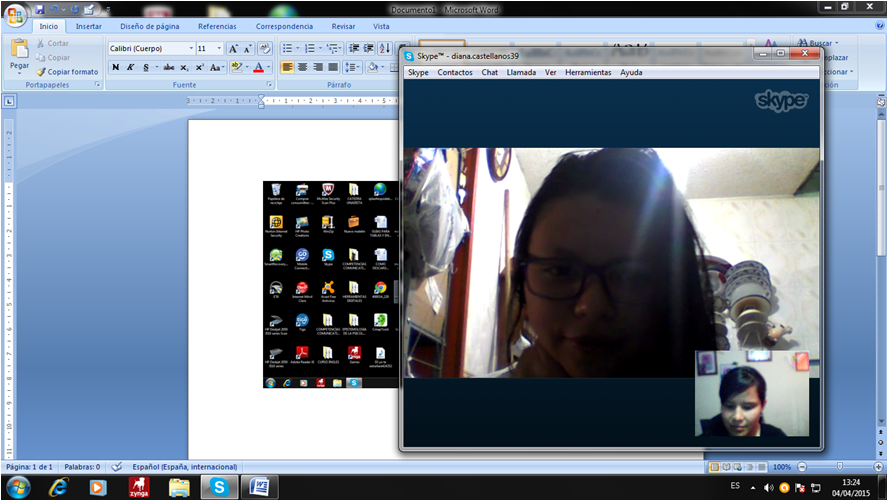Click the pasted desktop screenshot in the document
This screenshot has height=501, width=888.
pyautogui.click(x=331, y=284)
